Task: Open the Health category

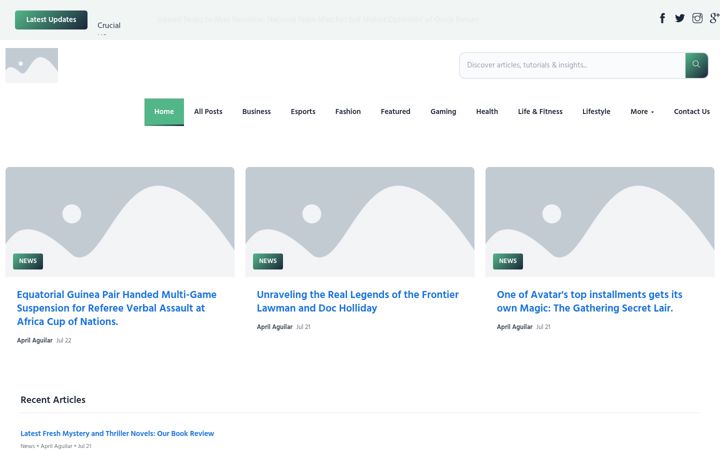Action: point(487,112)
